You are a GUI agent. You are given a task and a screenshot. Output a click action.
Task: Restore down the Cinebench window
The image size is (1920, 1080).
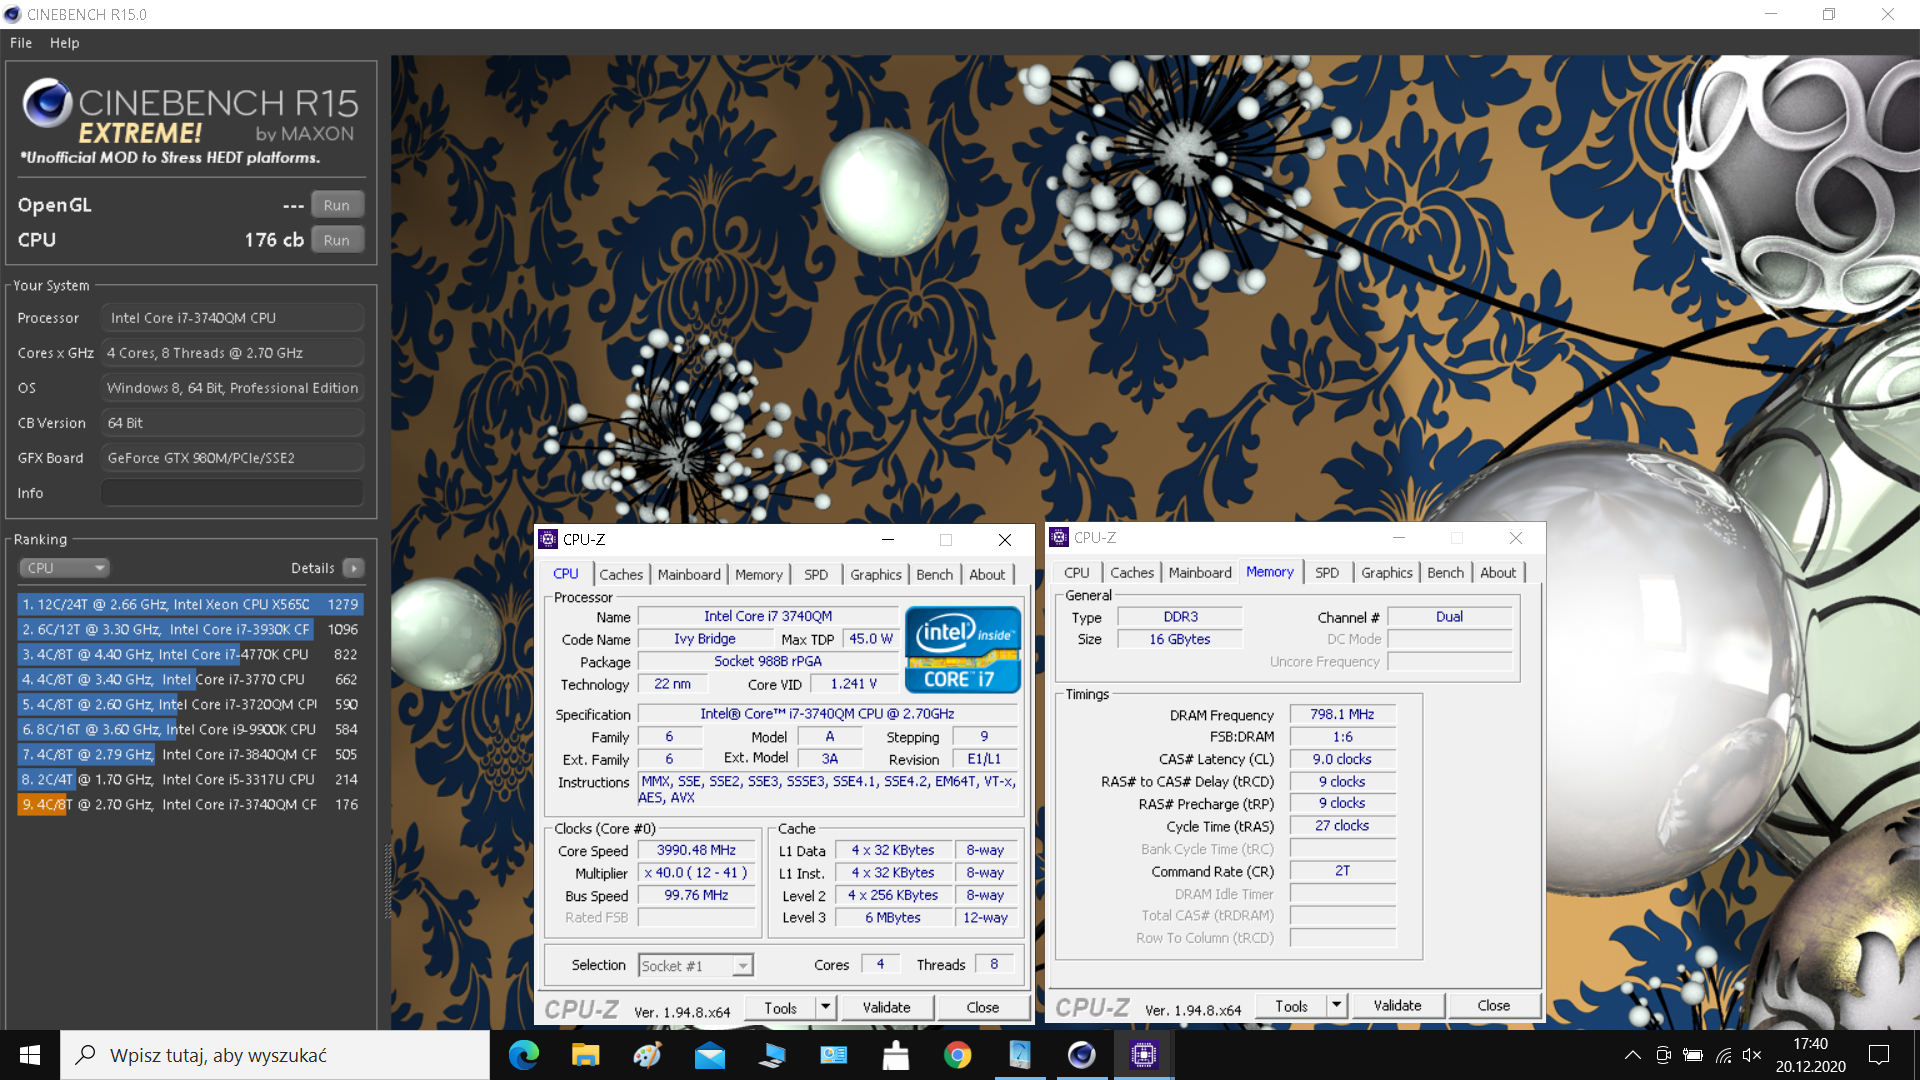click(x=1829, y=14)
